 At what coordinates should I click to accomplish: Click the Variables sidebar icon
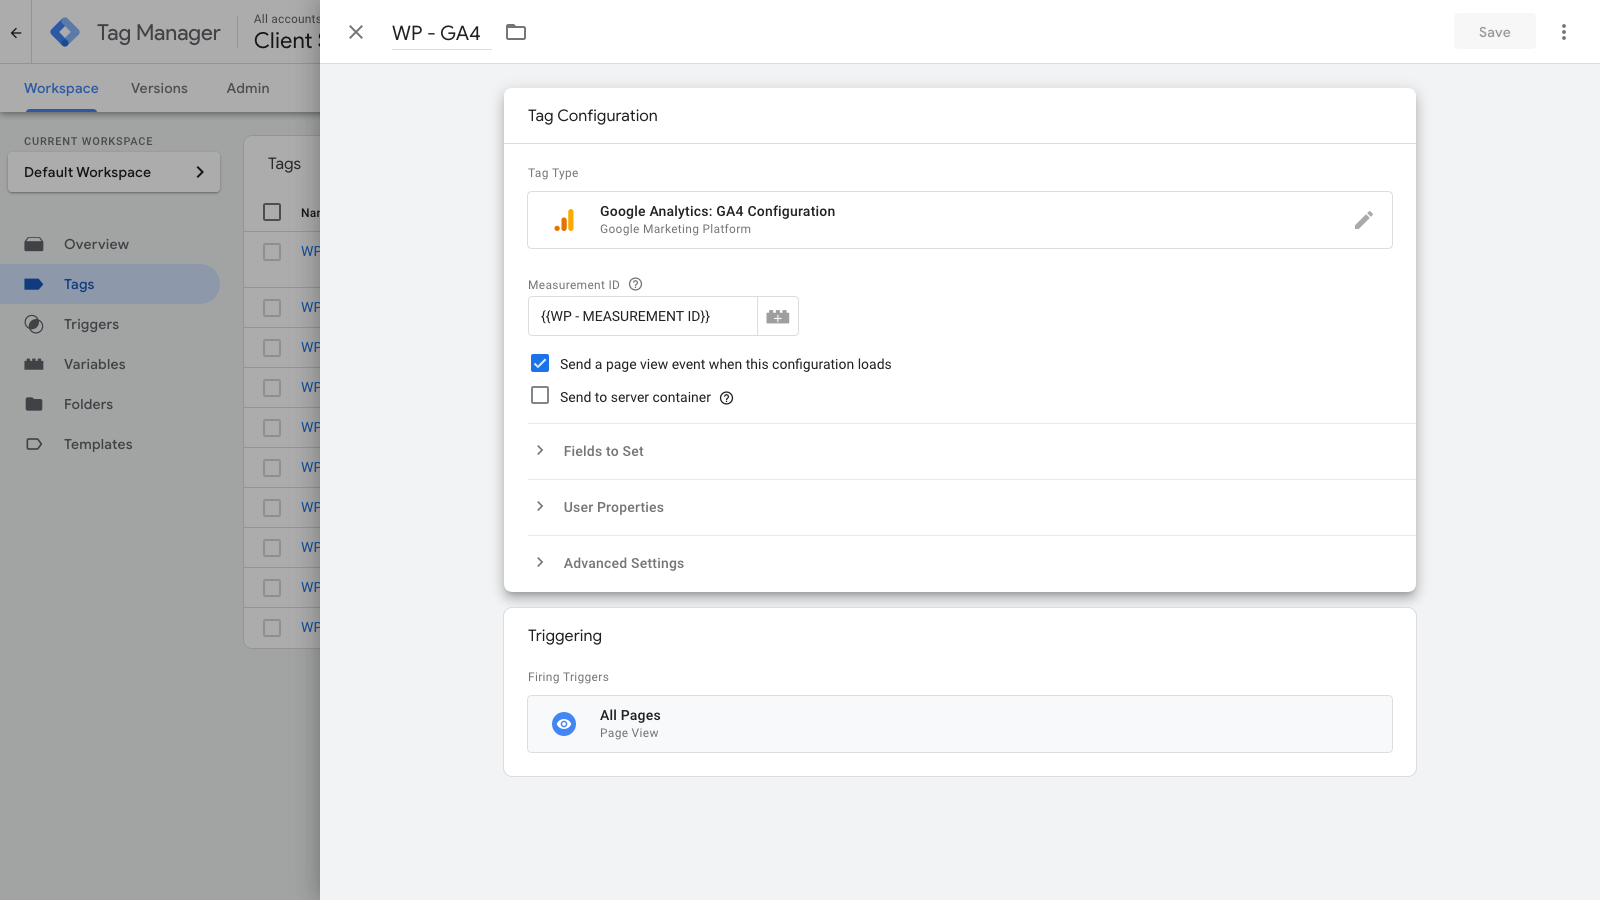point(34,364)
